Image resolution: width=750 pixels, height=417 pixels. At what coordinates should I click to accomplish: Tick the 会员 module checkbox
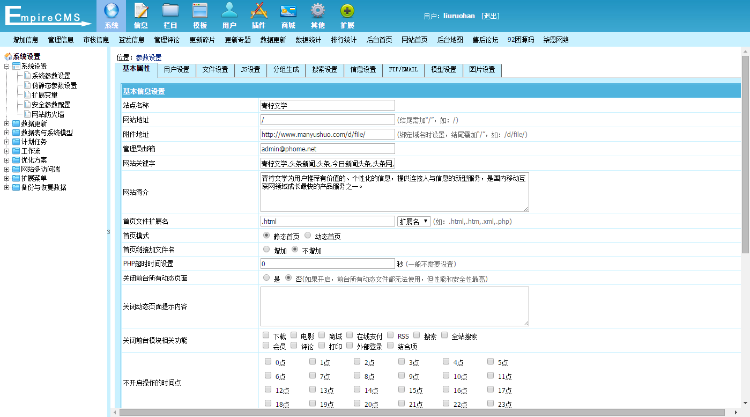(x=266, y=345)
